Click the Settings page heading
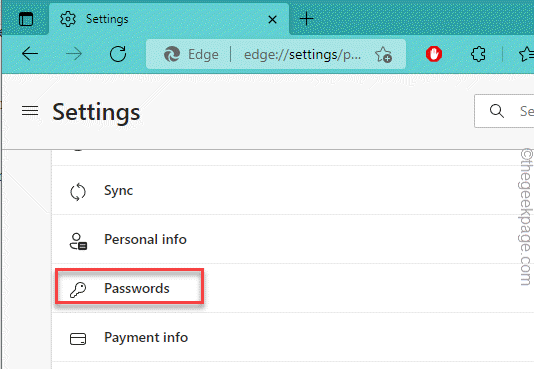 96,112
